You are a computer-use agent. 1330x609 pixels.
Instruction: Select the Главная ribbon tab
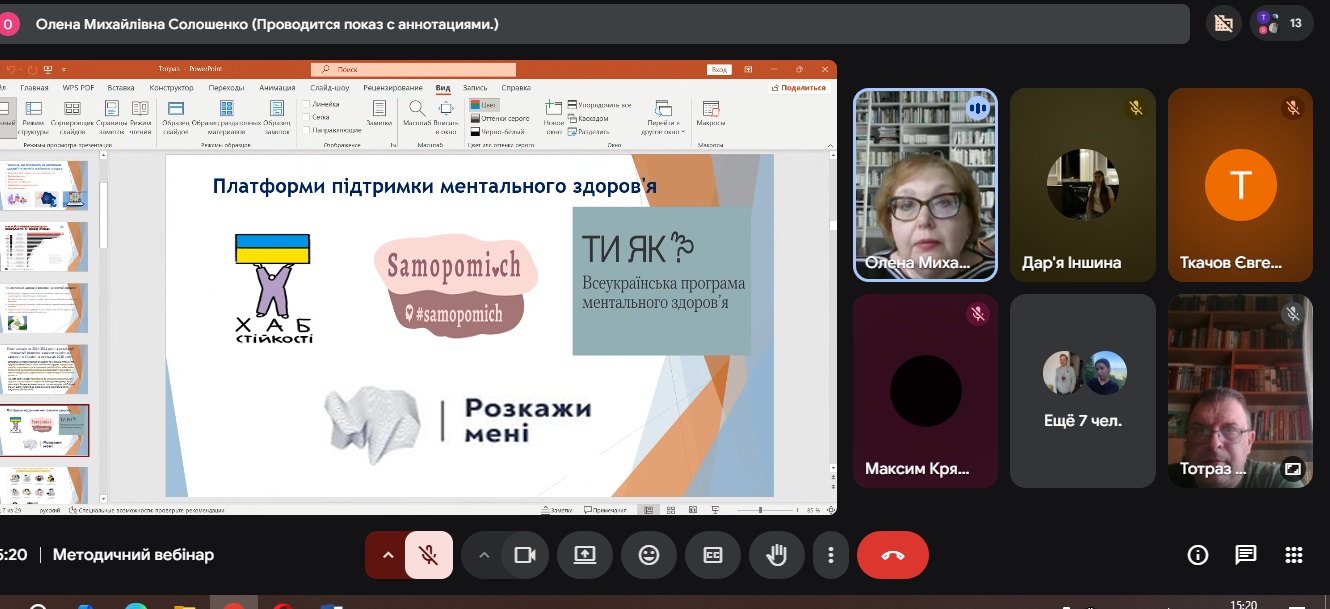coord(34,88)
